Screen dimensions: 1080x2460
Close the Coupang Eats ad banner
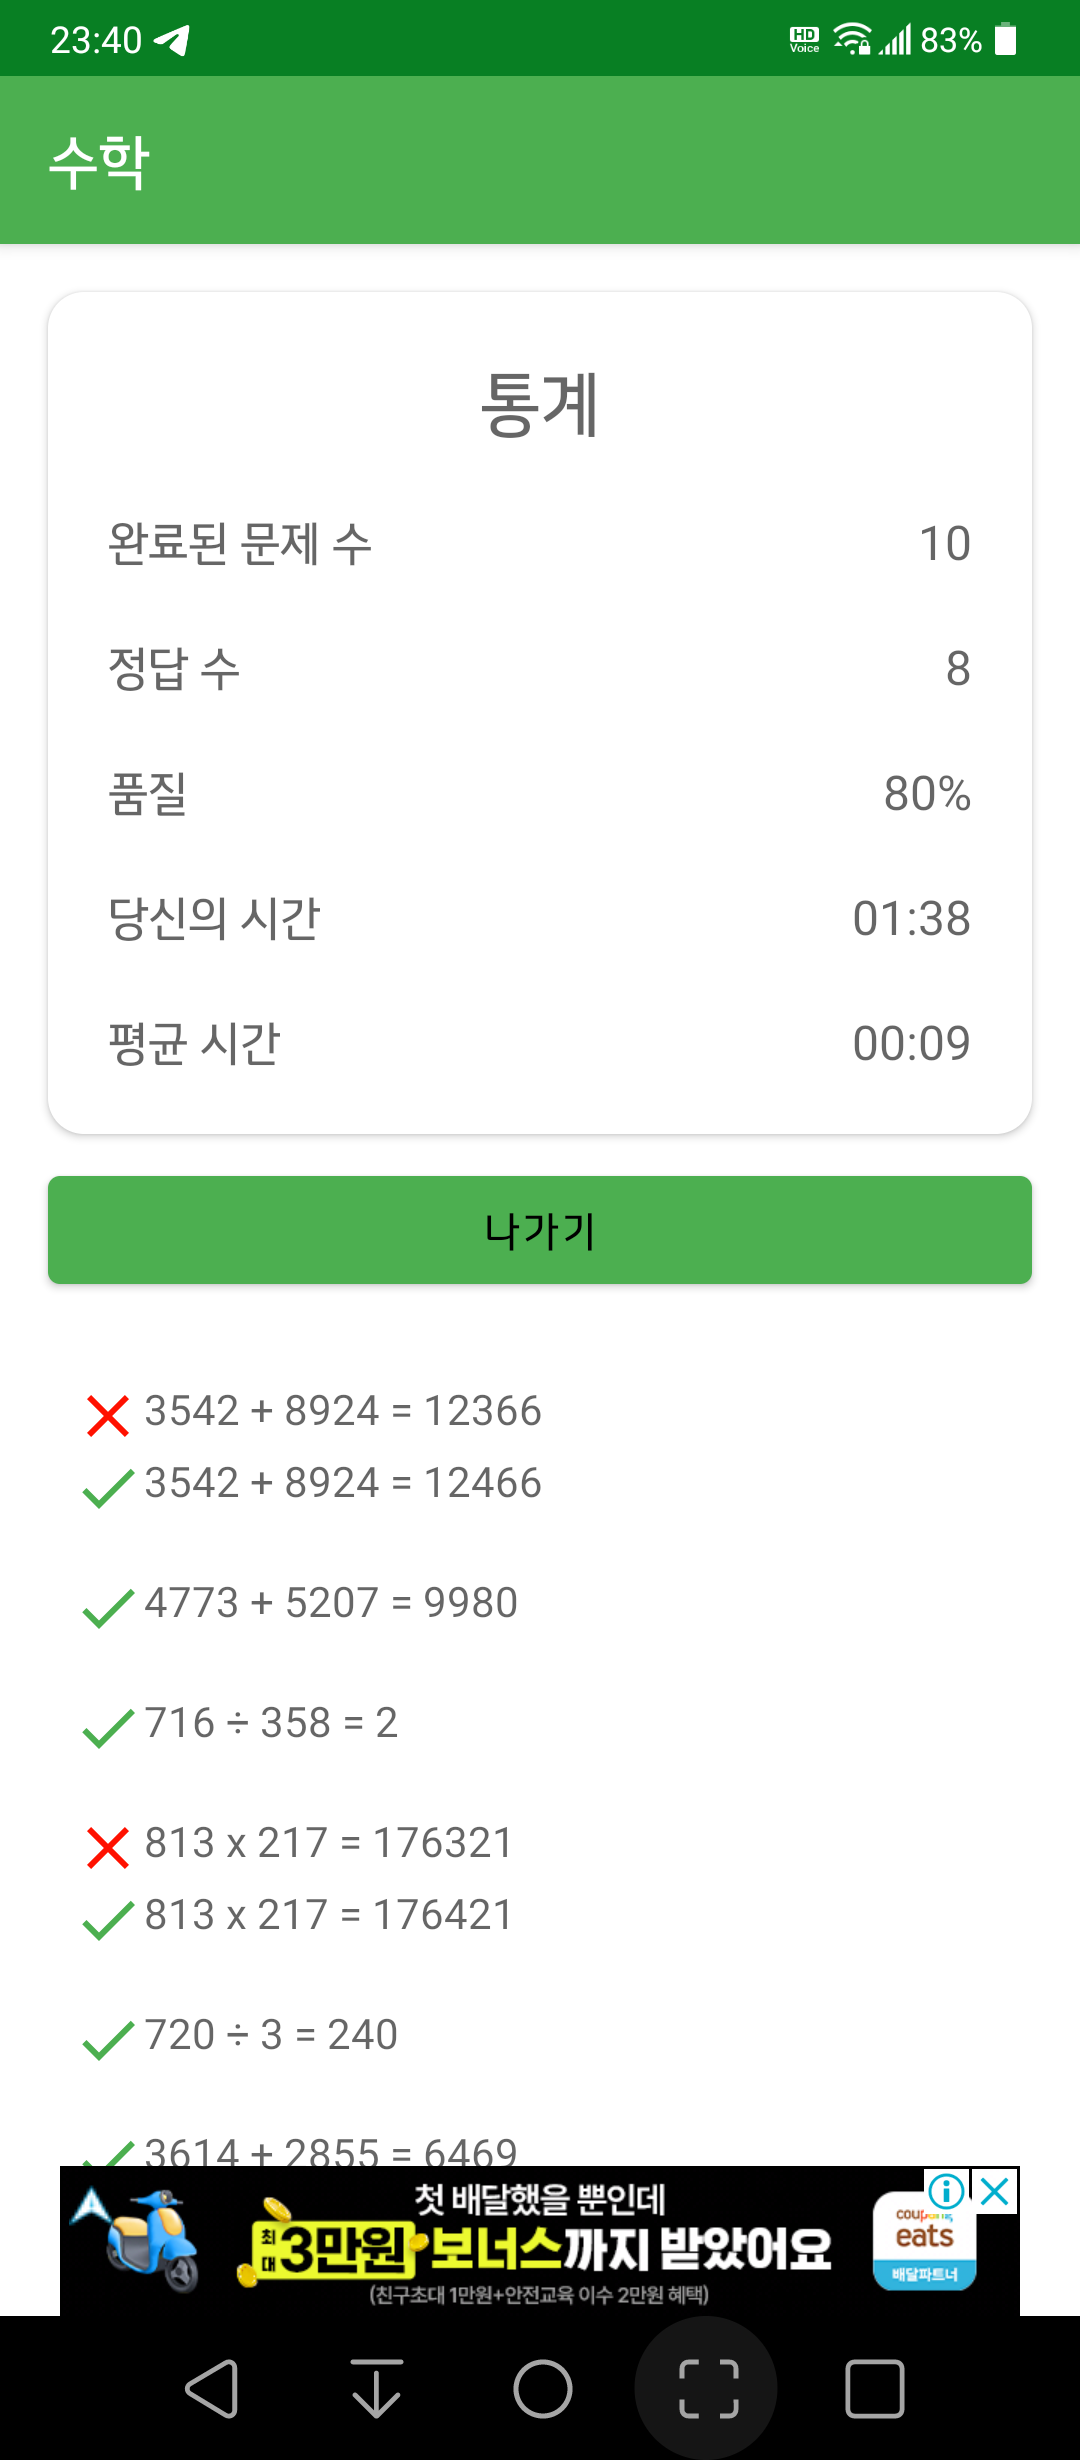tap(995, 2192)
